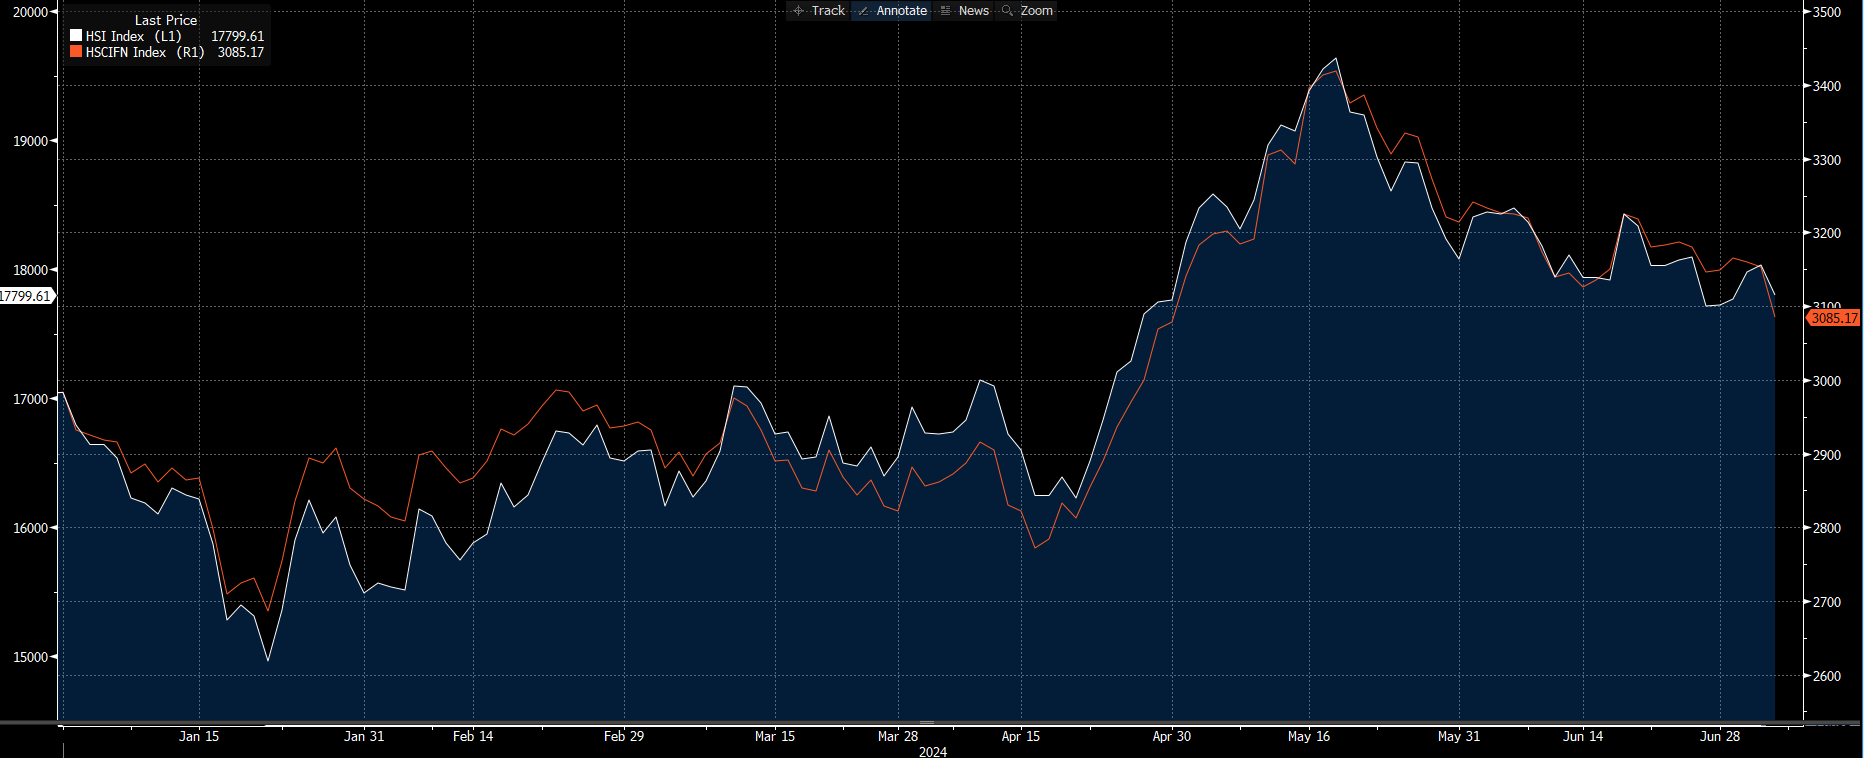Click the Apr 30 date axis label
Viewport: 1864px width, 758px height.
1171,736
